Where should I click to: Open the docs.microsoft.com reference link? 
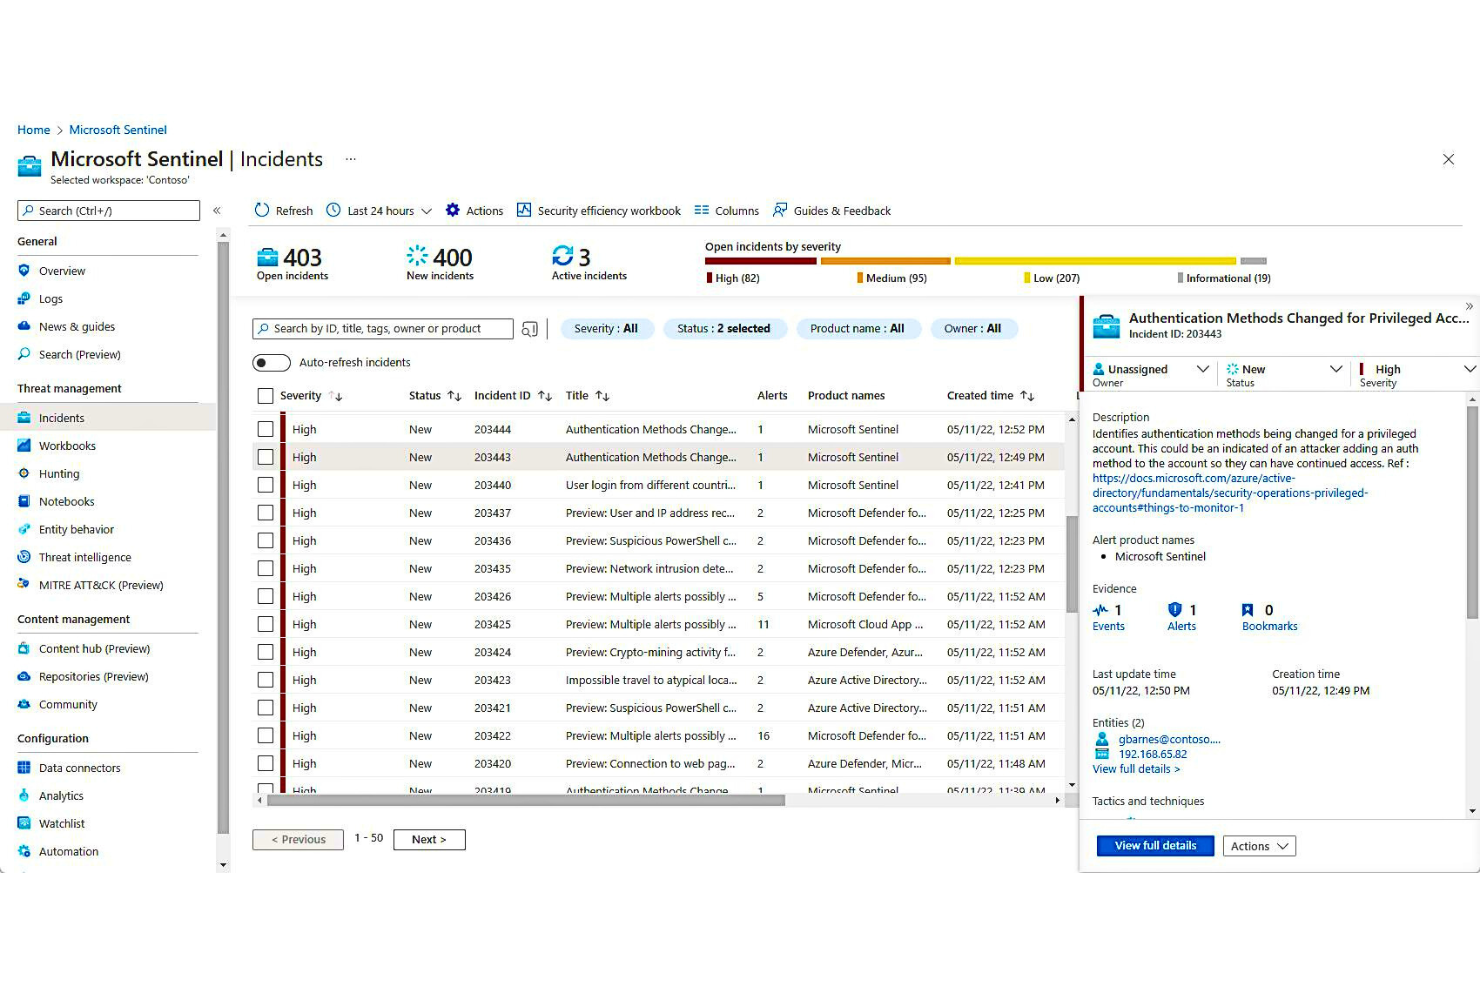click(1230, 493)
